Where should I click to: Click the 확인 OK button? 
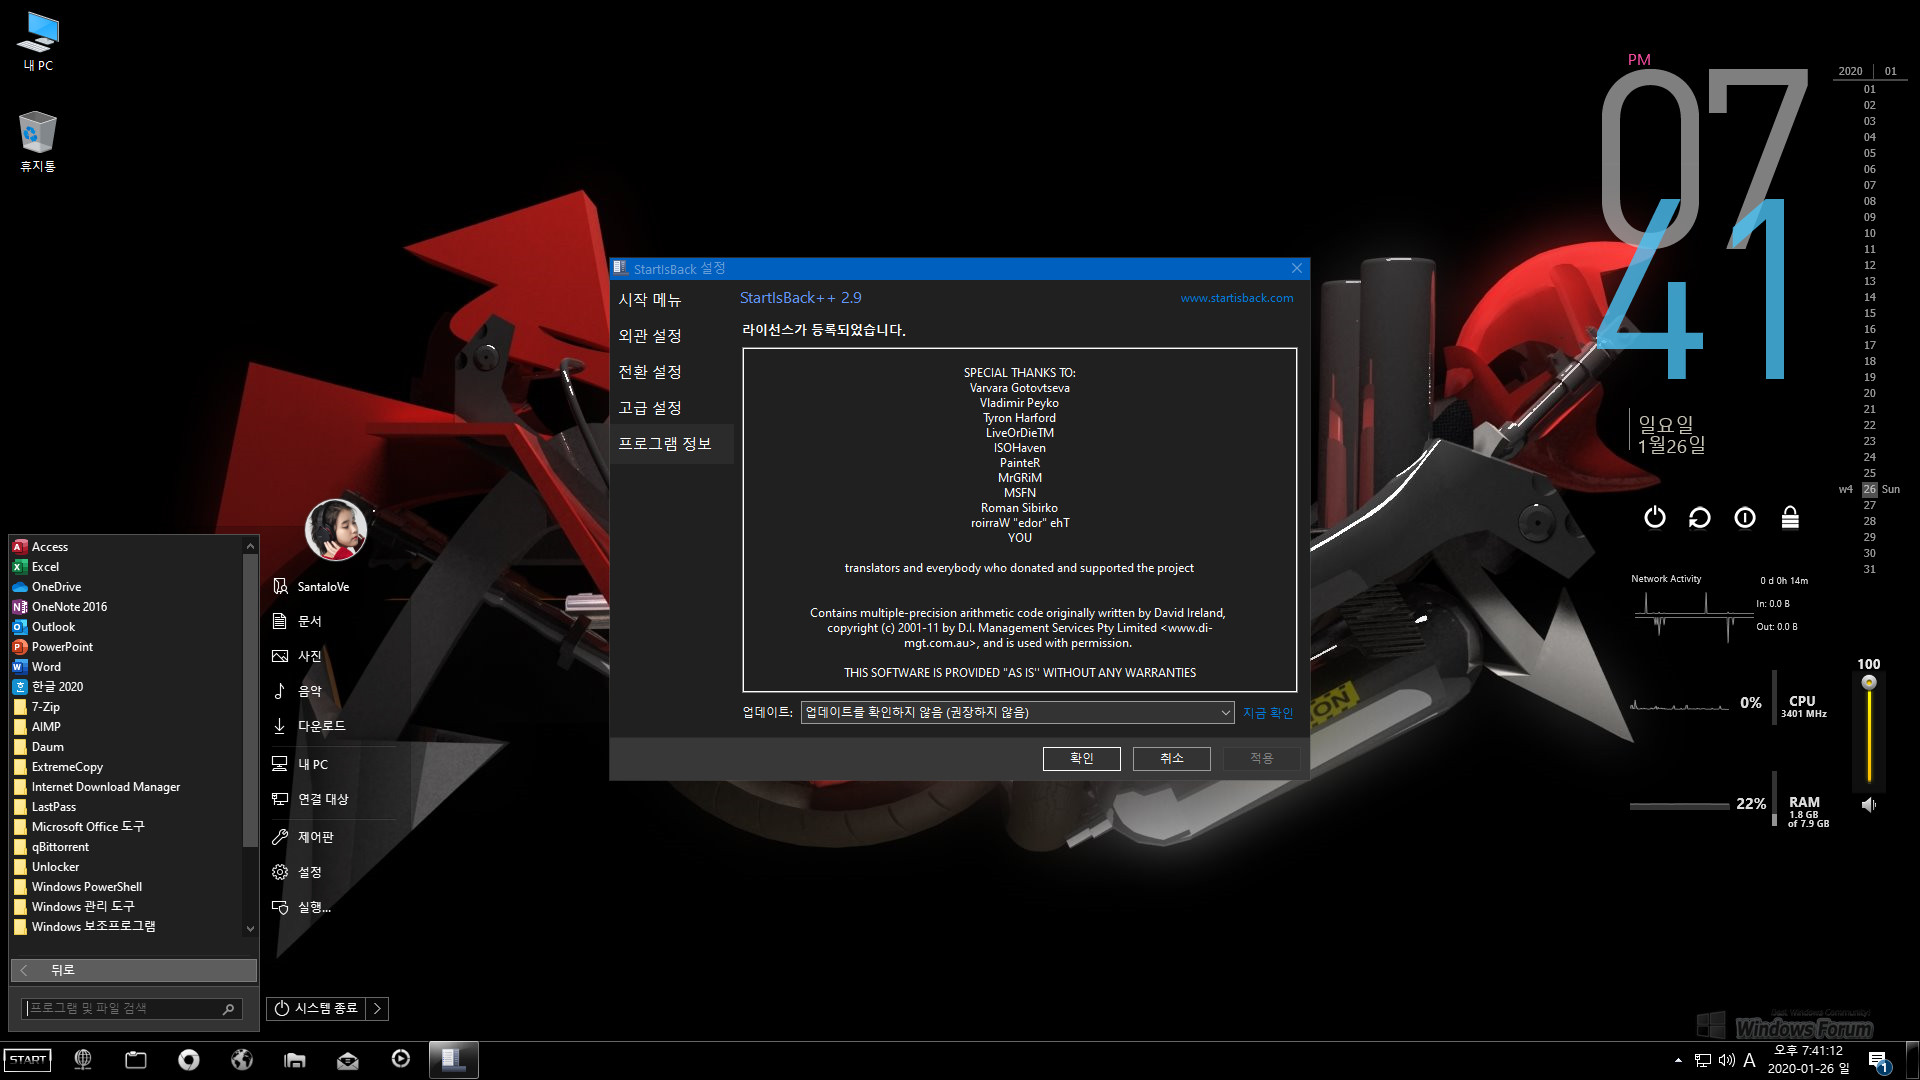[x=1081, y=759]
